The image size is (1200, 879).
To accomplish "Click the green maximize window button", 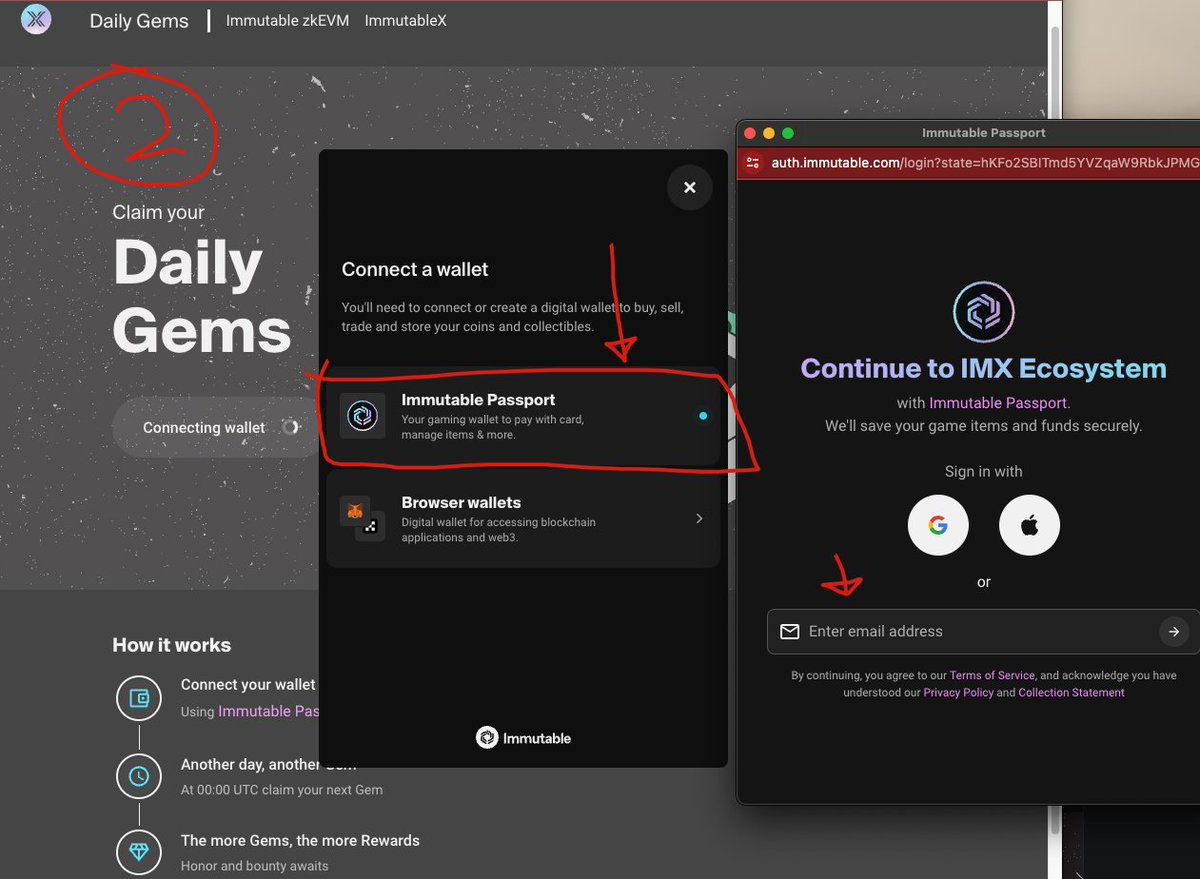I will 788,133.
